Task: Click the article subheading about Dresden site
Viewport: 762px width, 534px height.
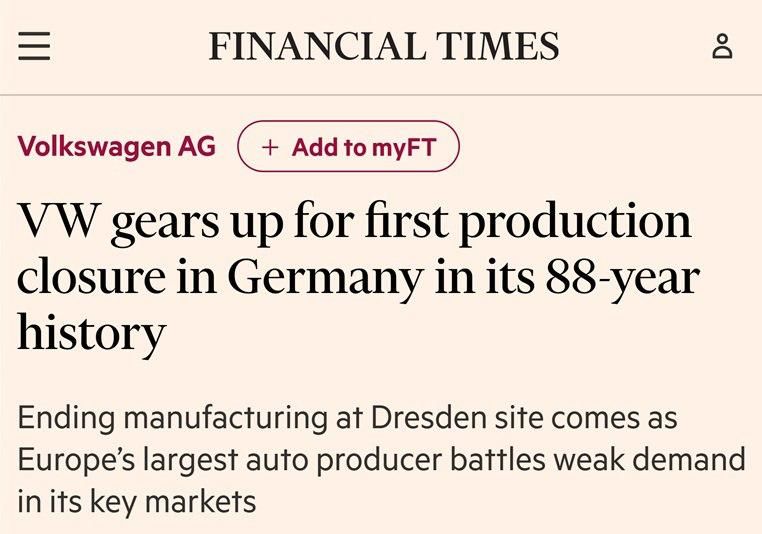Action: [380, 459]
